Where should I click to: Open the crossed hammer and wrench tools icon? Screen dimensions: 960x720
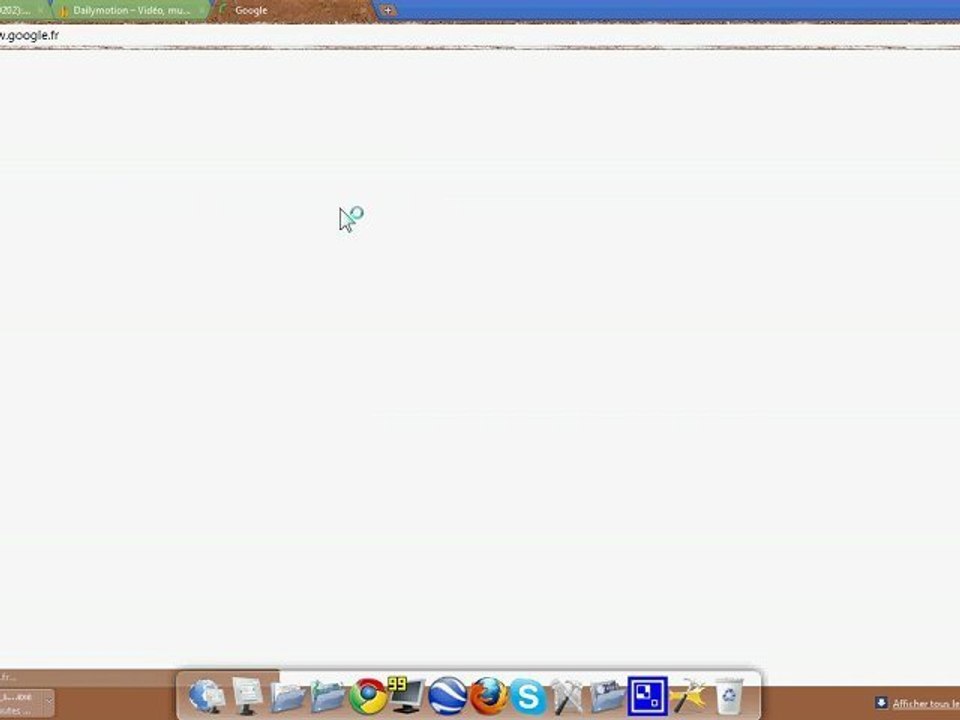[568, 697]
